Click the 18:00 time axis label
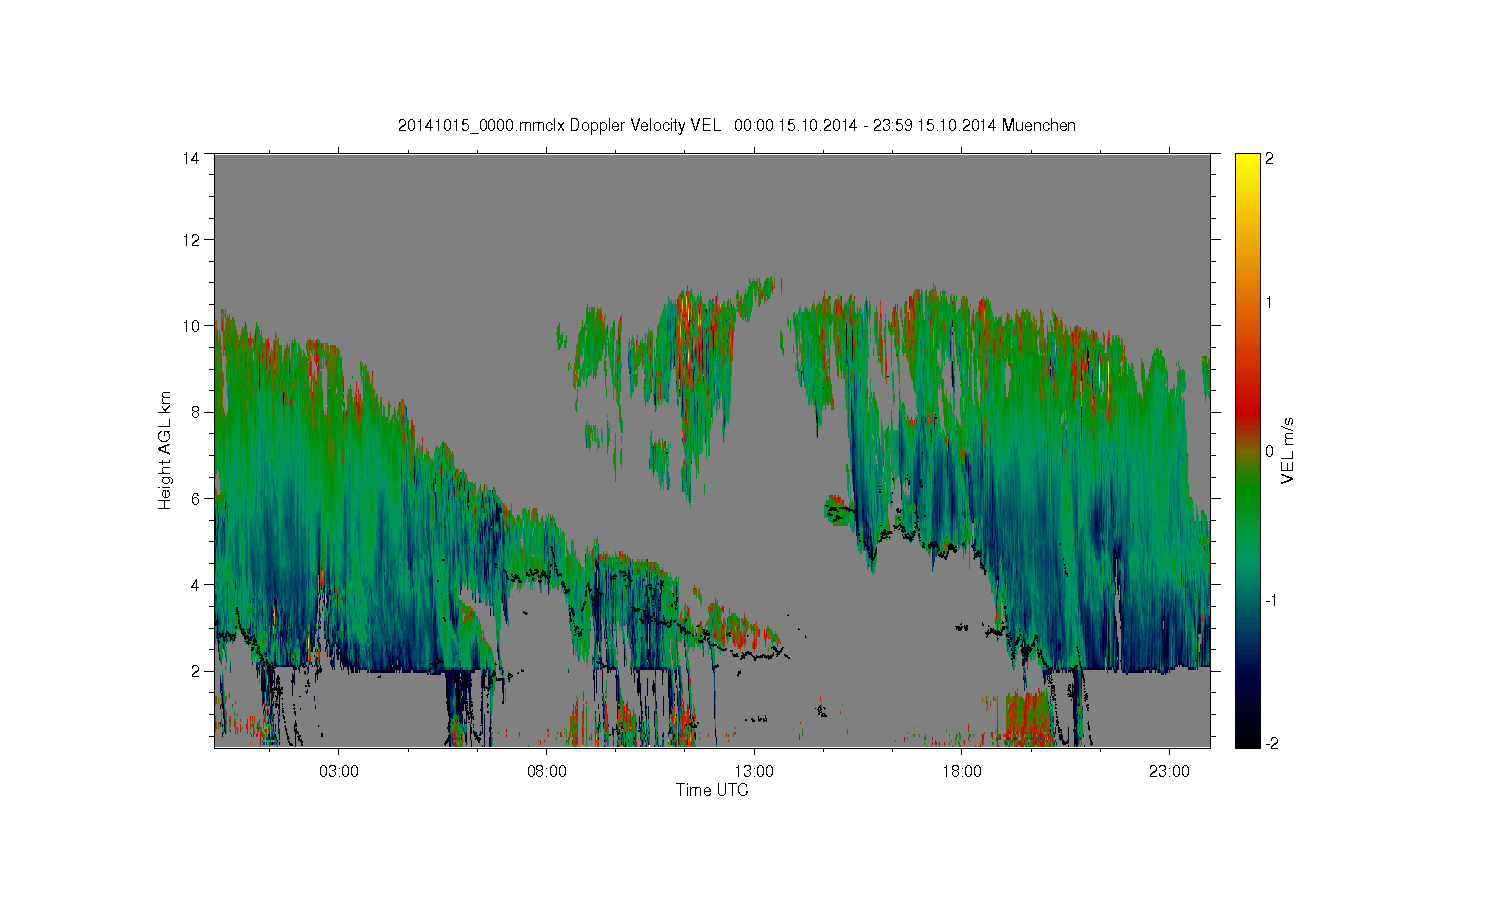 point(961,772)
